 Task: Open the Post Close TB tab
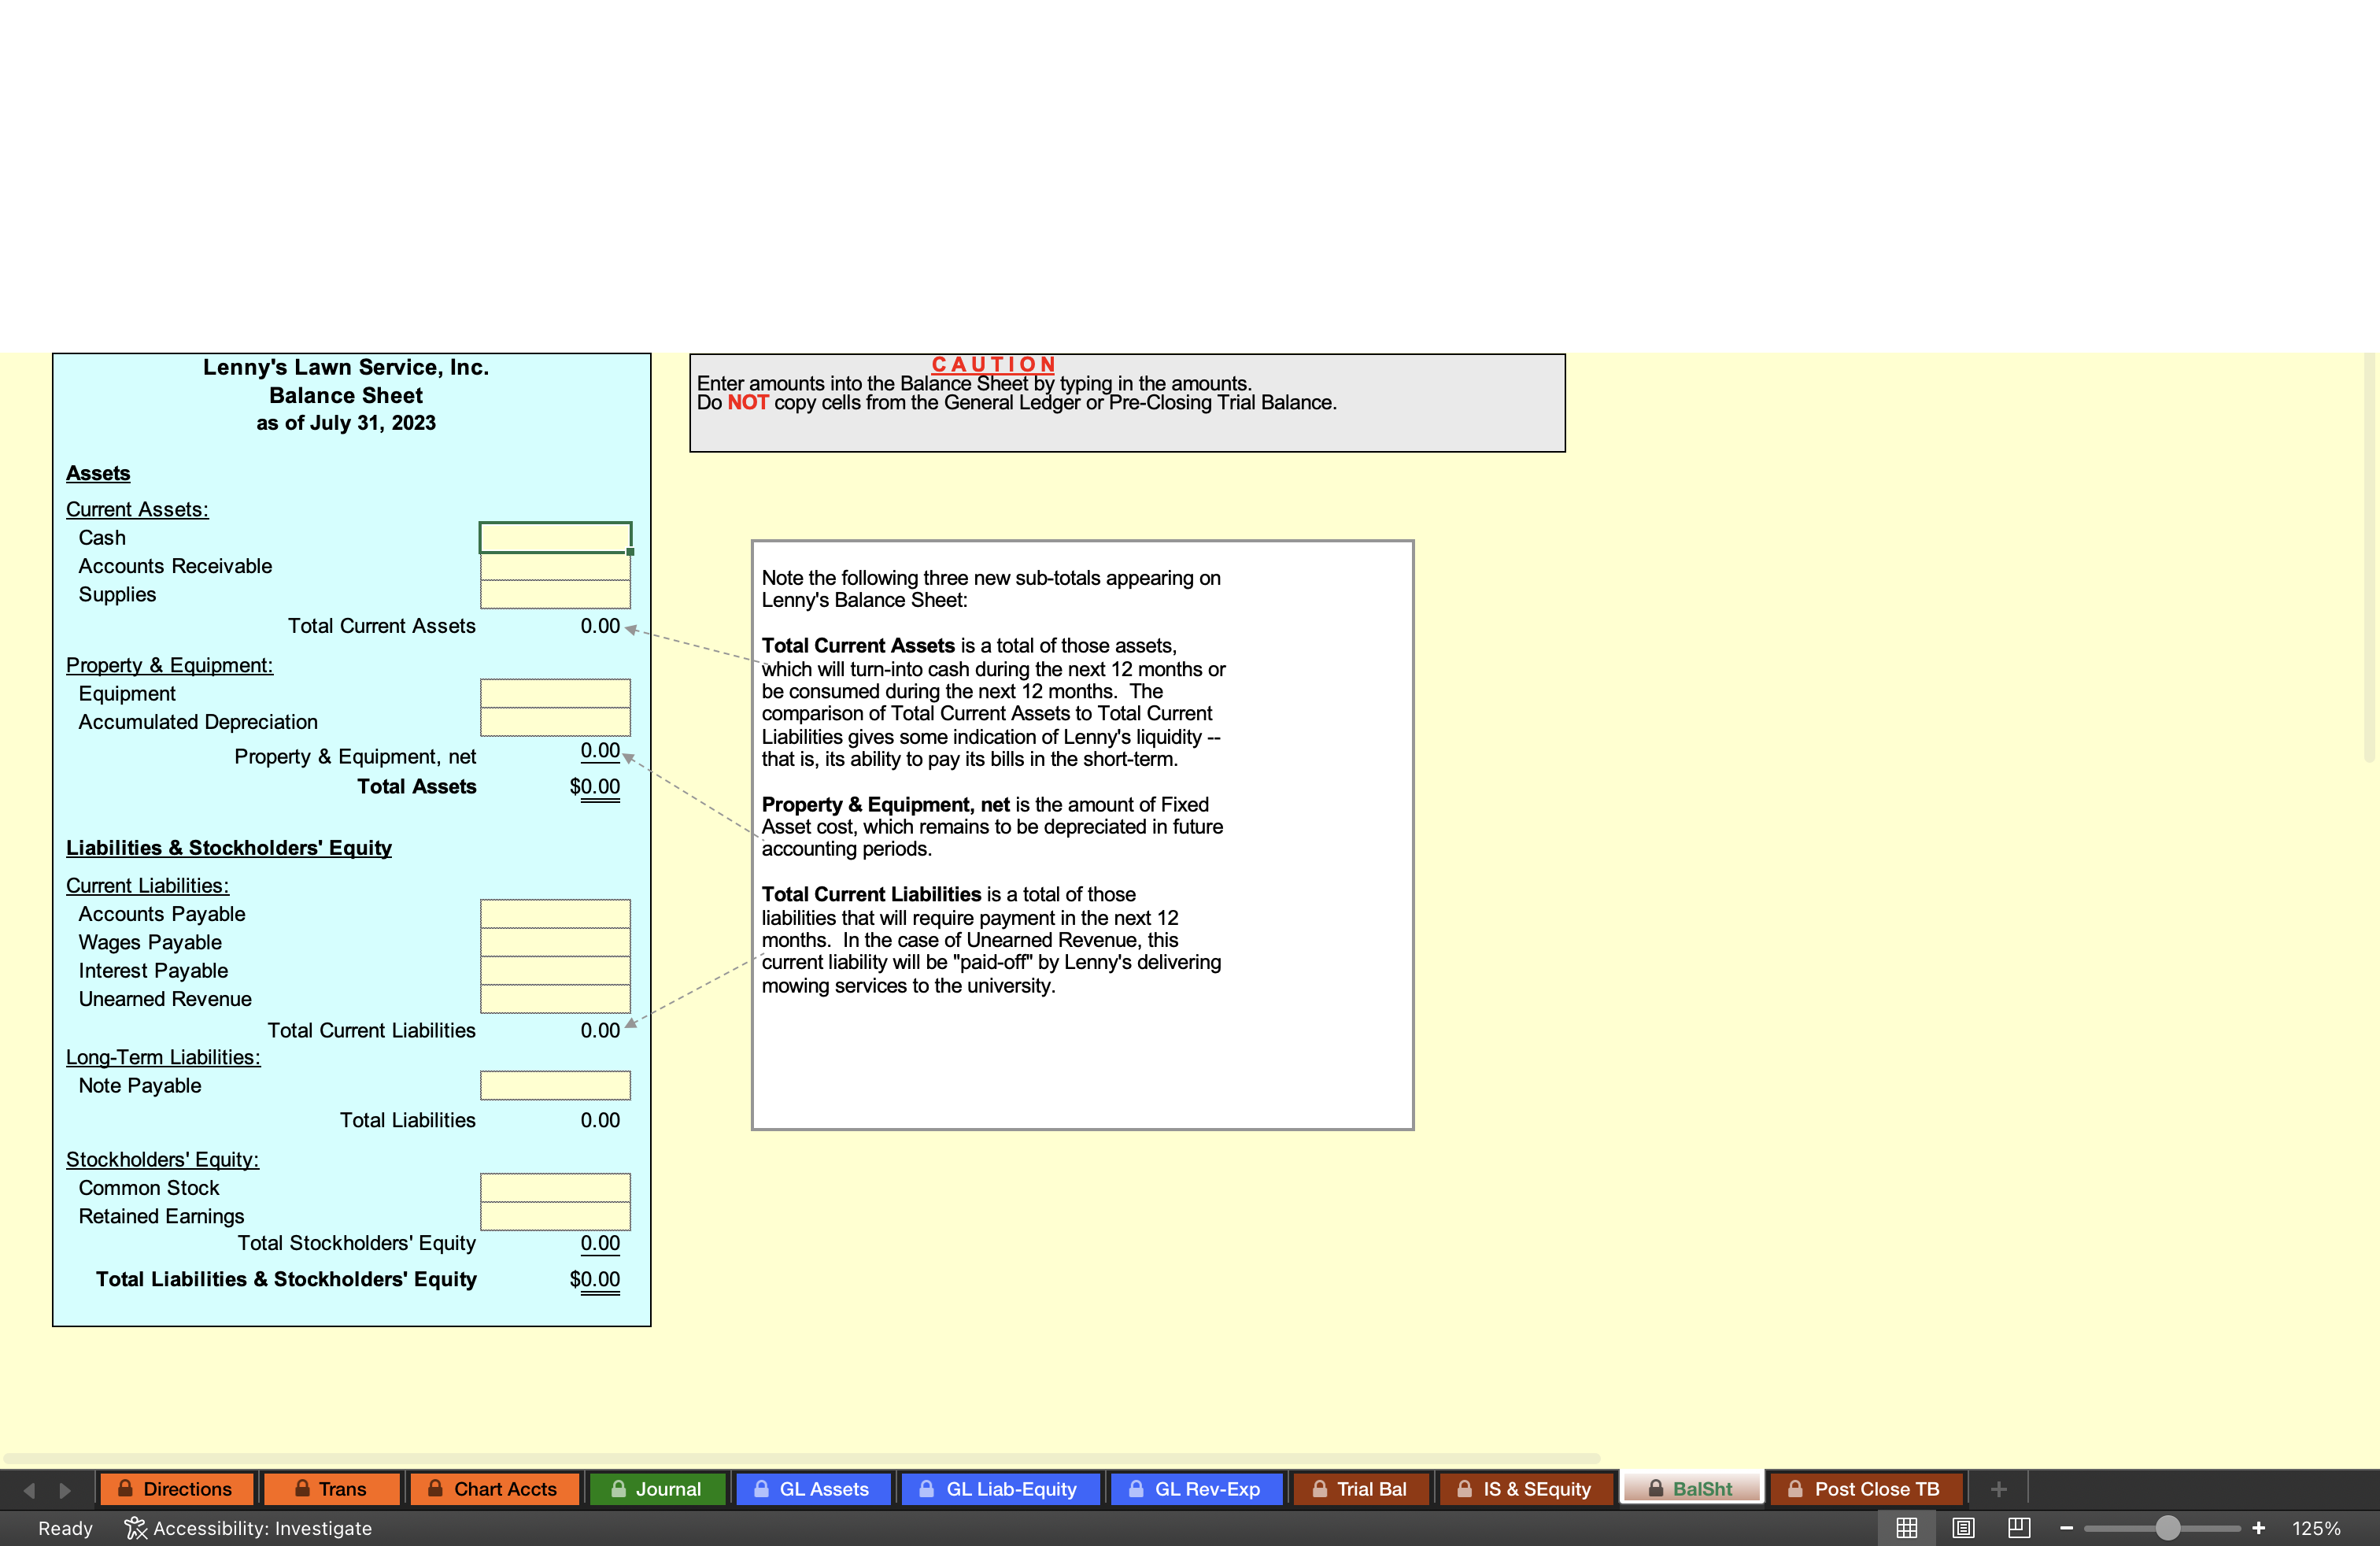click(1865, 1489)
